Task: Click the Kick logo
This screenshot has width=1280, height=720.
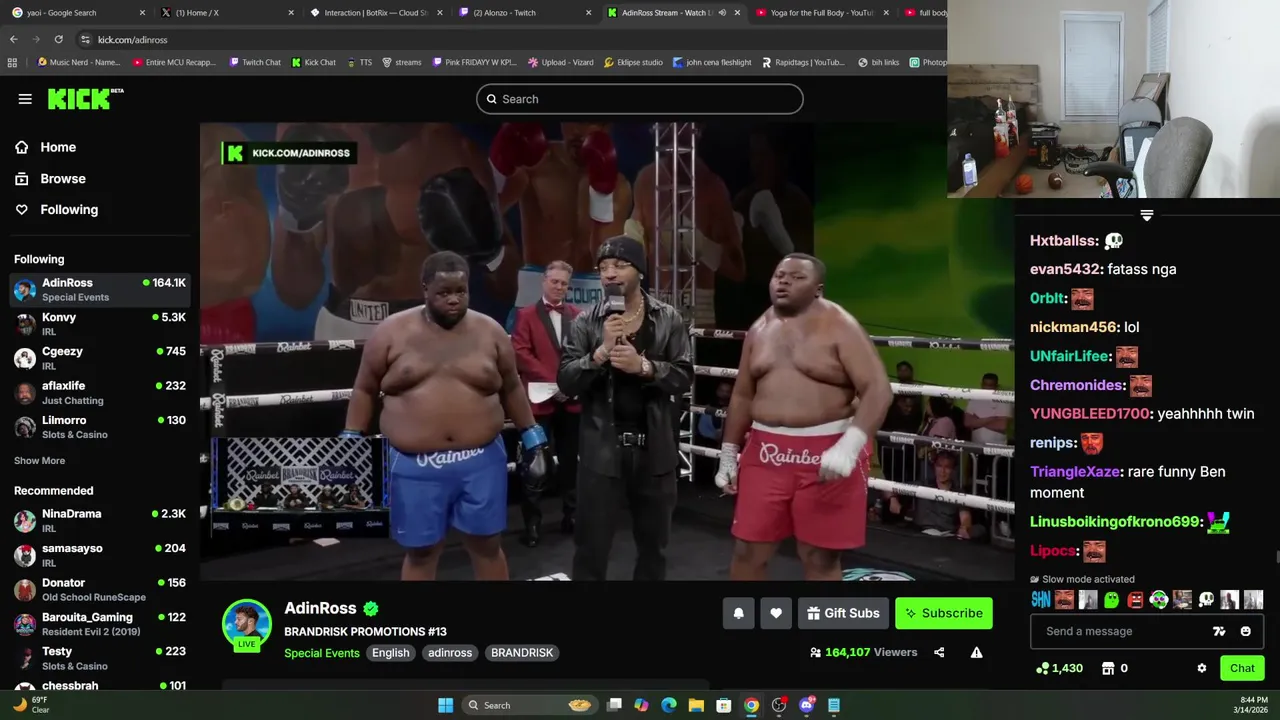Action: pos(85,98)
